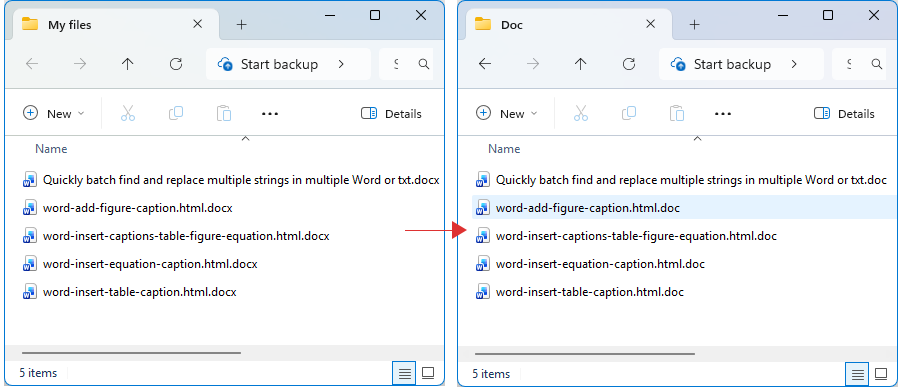Click Word icon of word-insert-table-caption.html.docx
This screenshot has width=900, height=387.
point(29,292)
